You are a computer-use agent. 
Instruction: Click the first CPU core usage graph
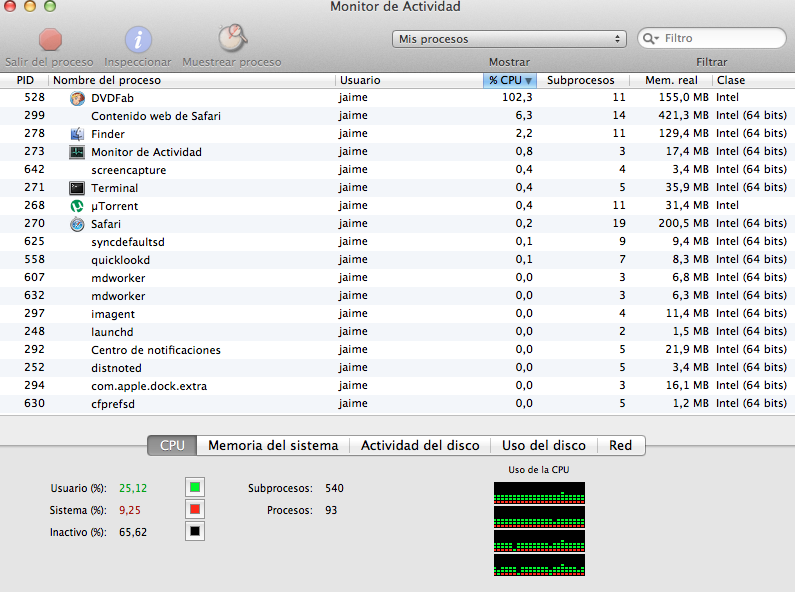click(539, 493)
